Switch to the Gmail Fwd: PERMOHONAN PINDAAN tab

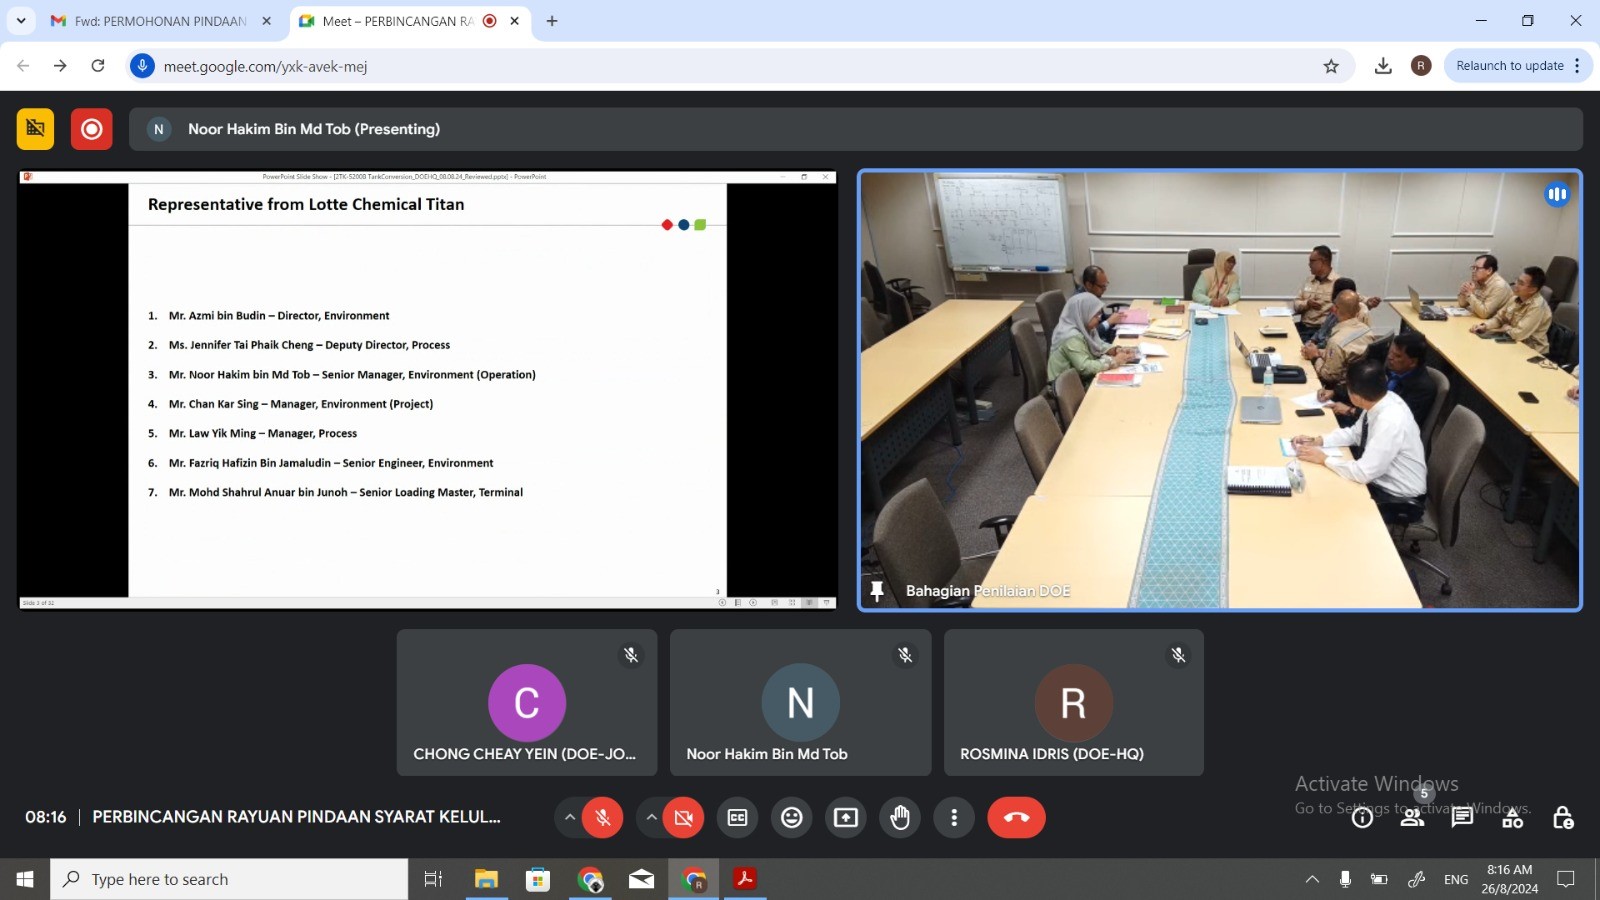(162, 21)
